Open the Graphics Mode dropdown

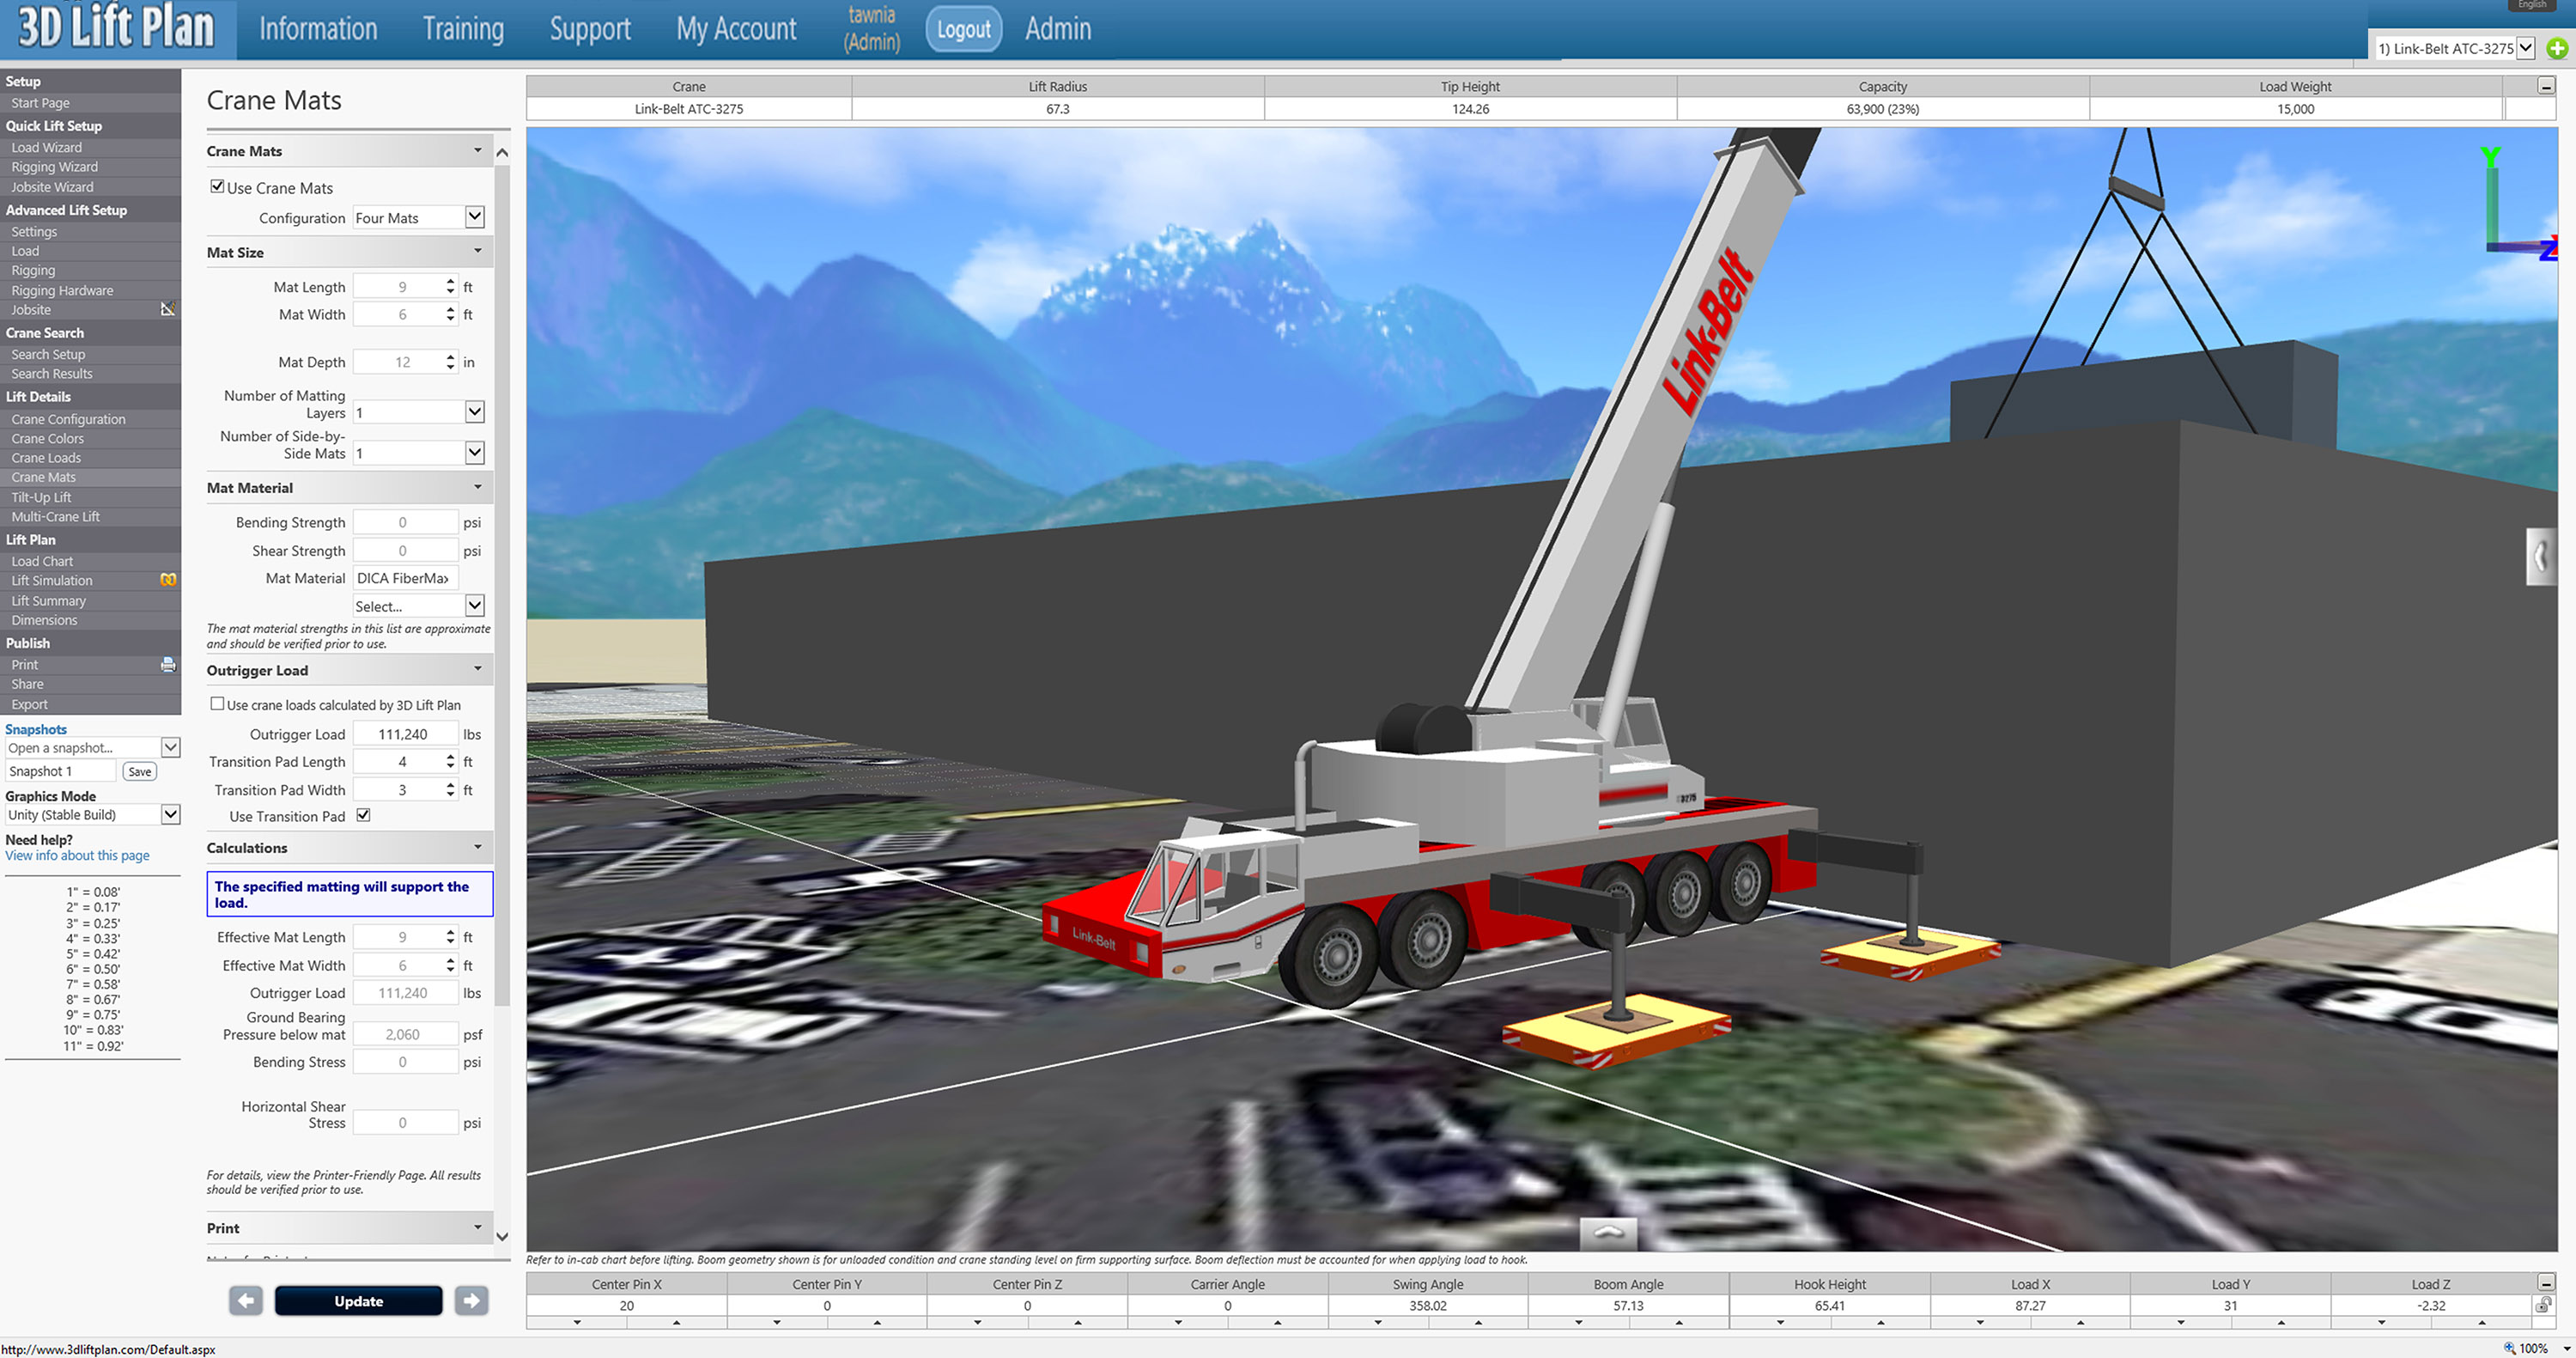[171, 814]
